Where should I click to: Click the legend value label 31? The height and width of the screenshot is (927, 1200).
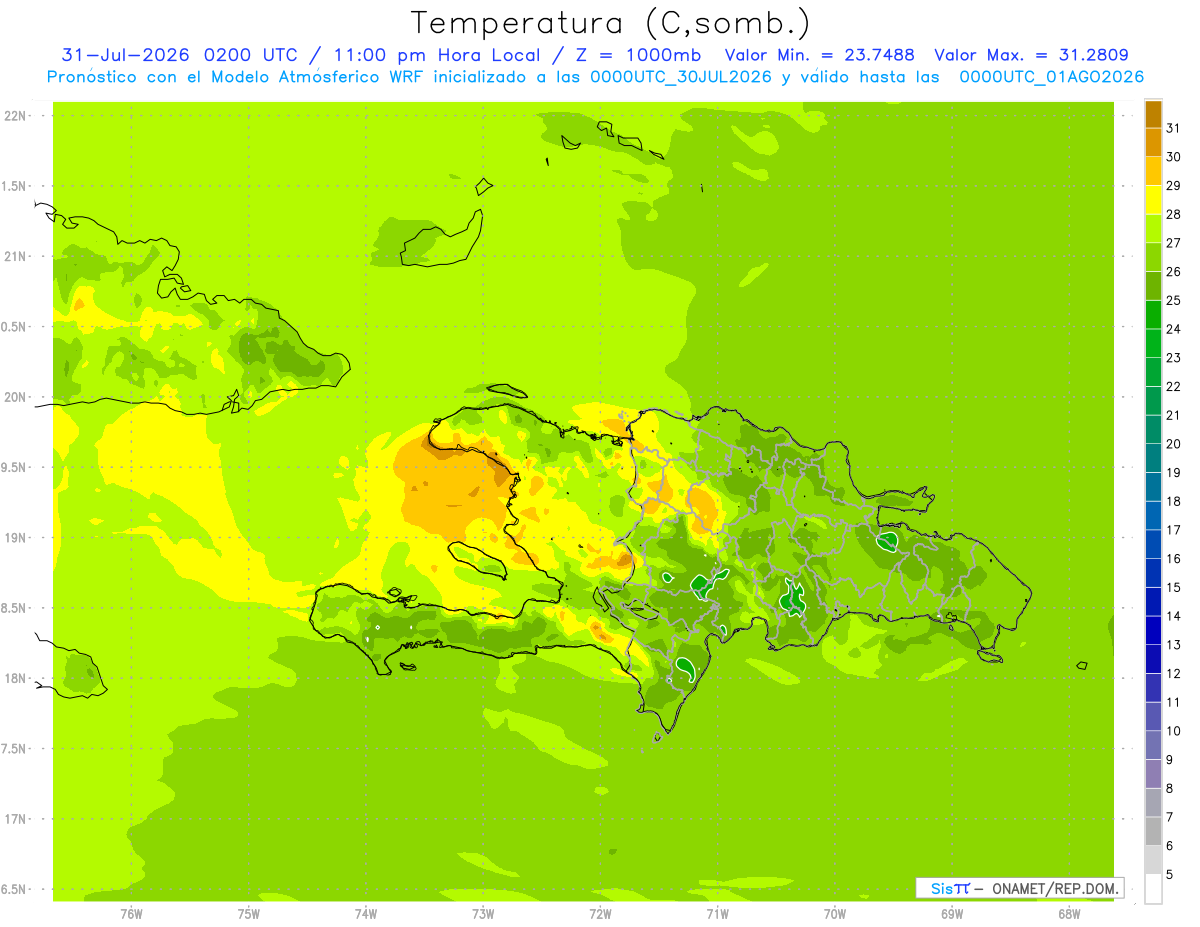pos(1174,128)
